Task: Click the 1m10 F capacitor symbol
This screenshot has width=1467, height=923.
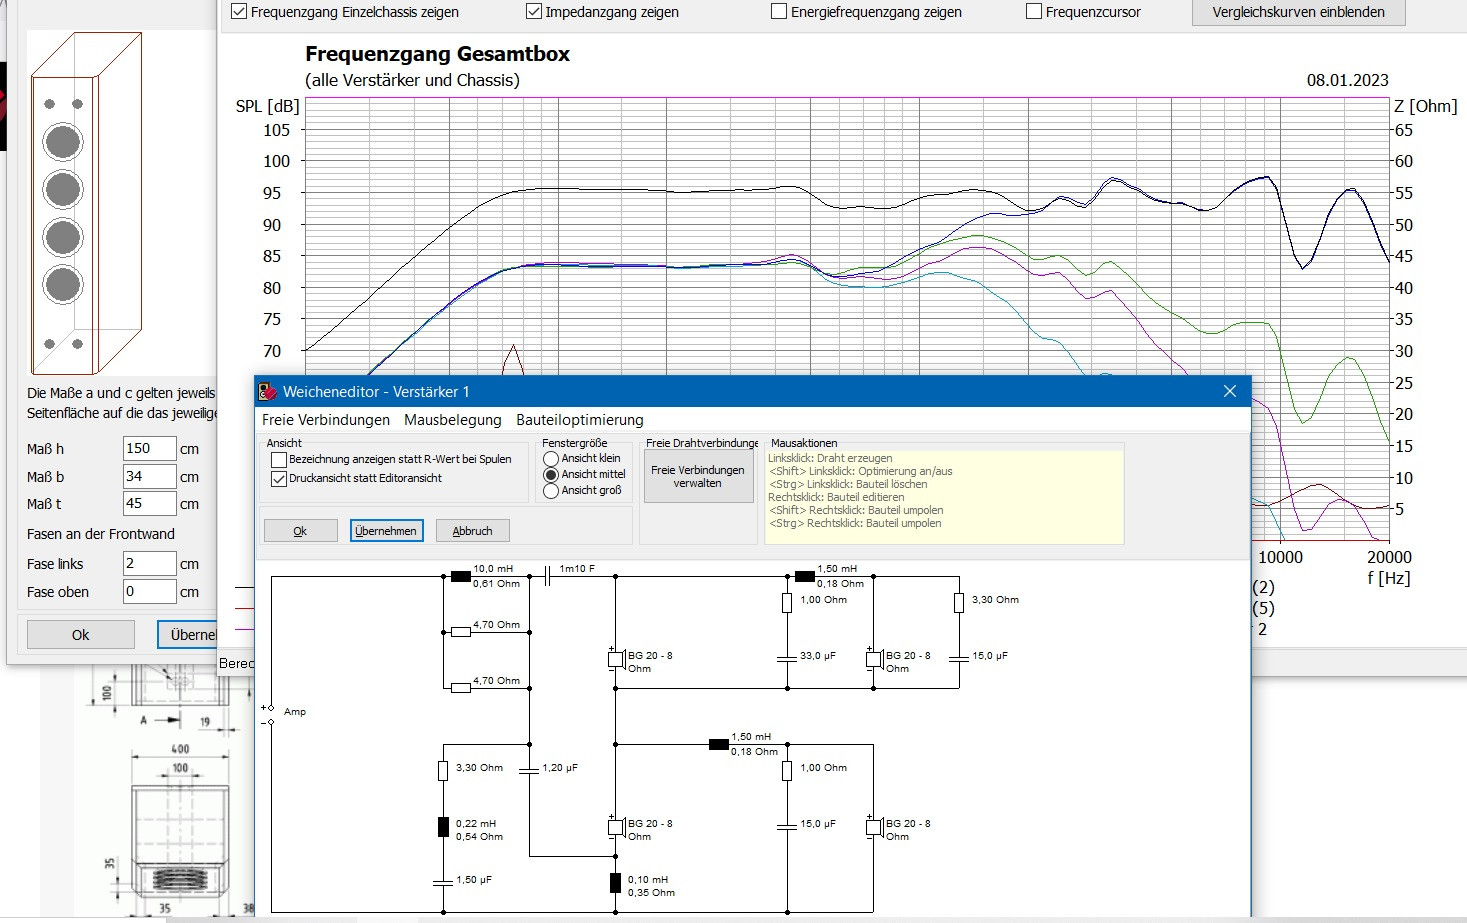Action: 547,576
